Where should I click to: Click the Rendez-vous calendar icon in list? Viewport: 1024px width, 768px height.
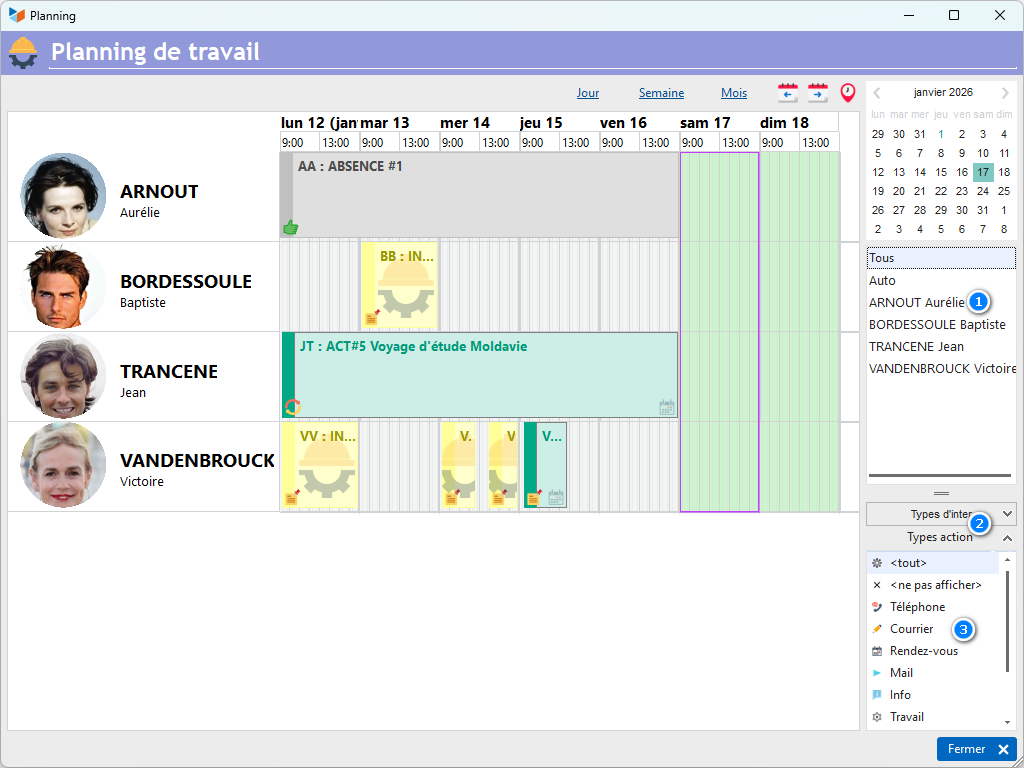coord(877,651)
